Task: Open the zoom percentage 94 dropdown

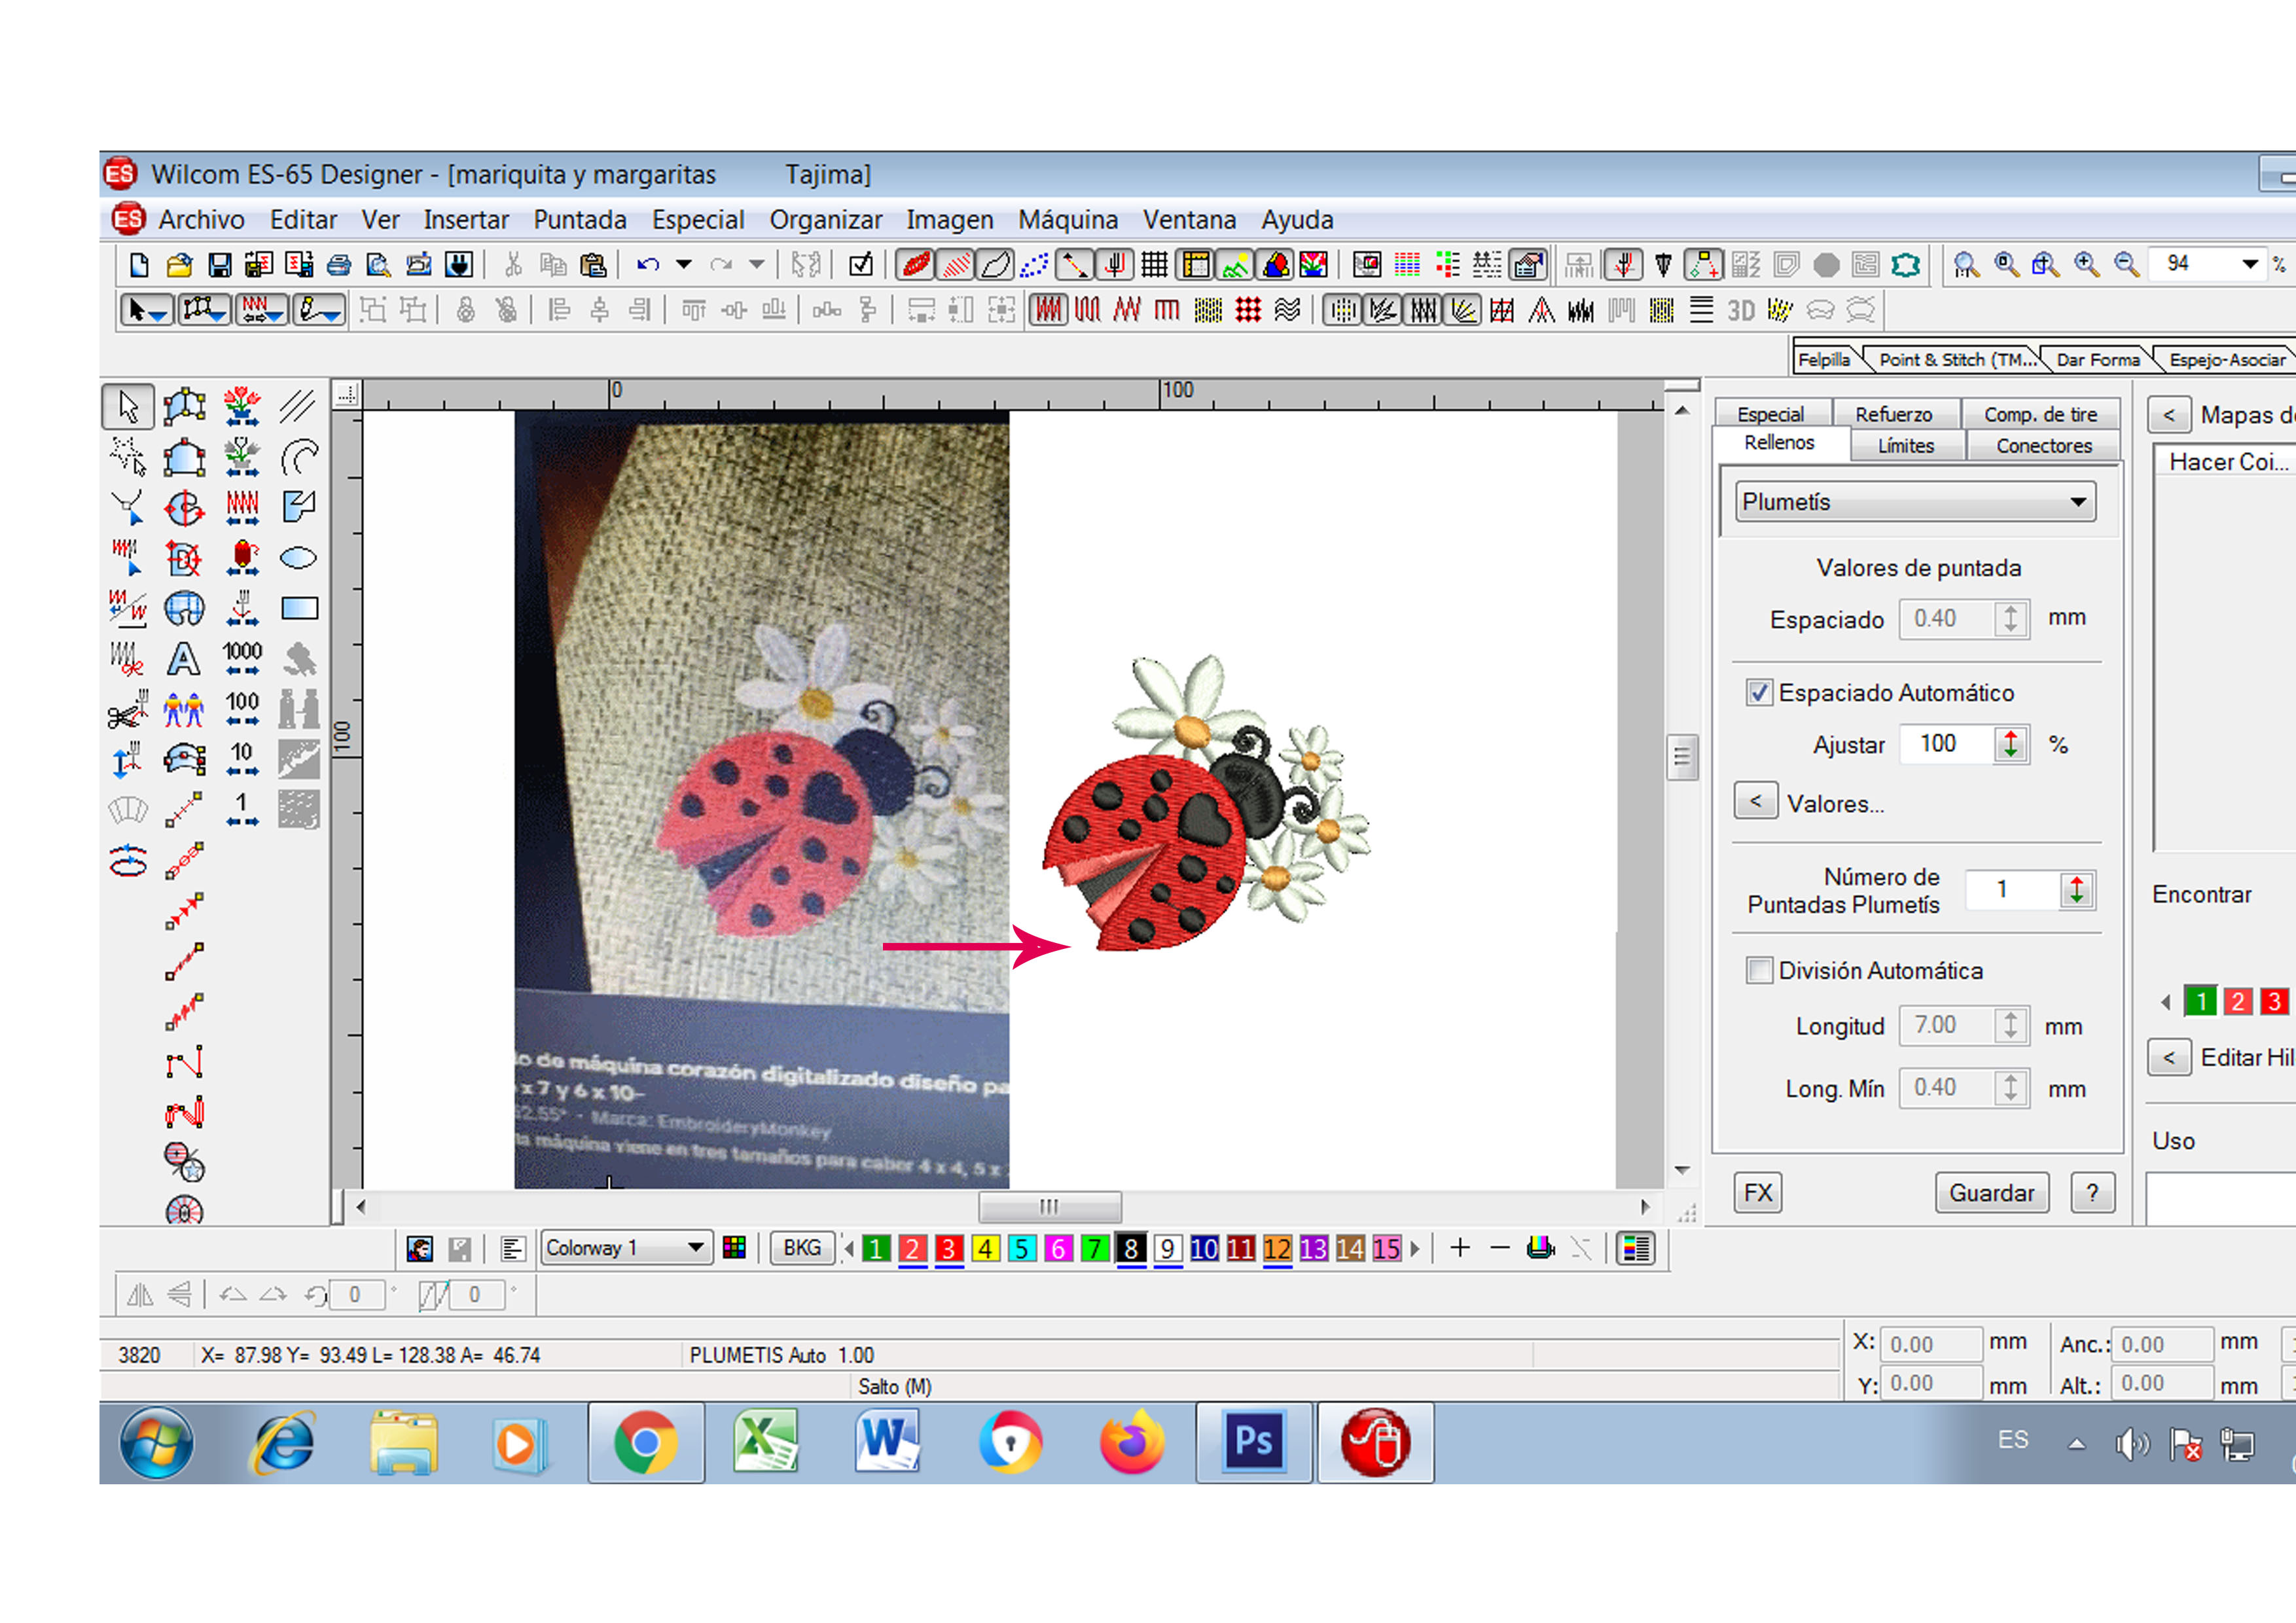Action: pyautogui.click(x=2250, y=264)
